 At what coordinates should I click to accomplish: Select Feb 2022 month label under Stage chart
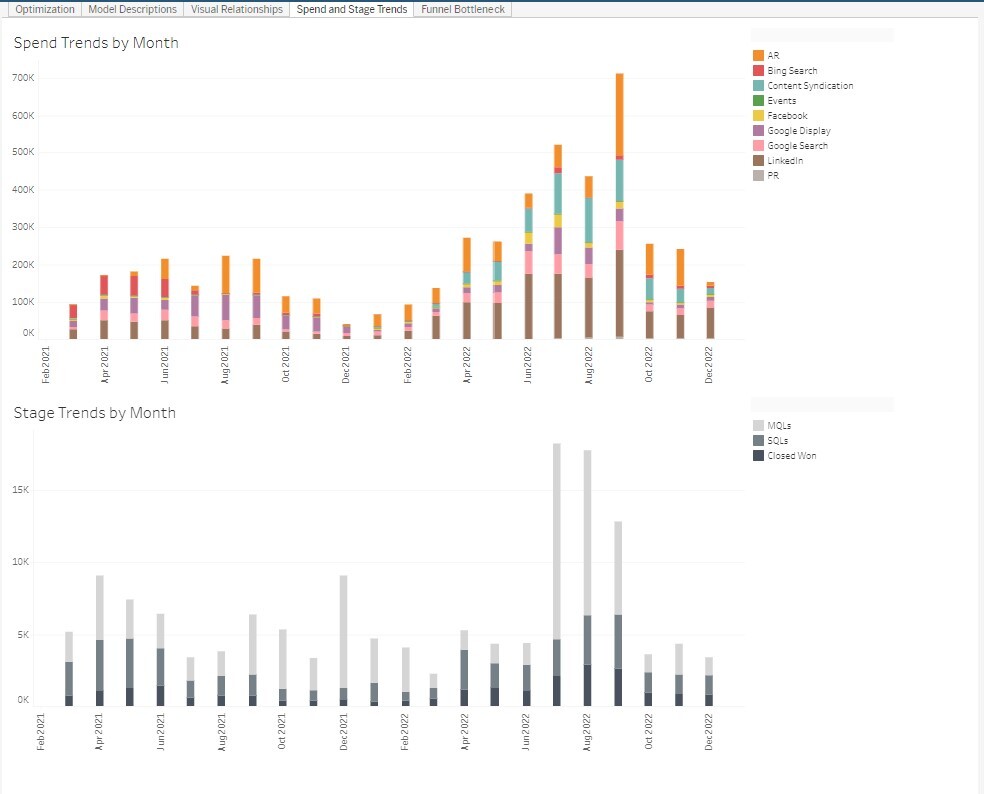tap(404, 731)
